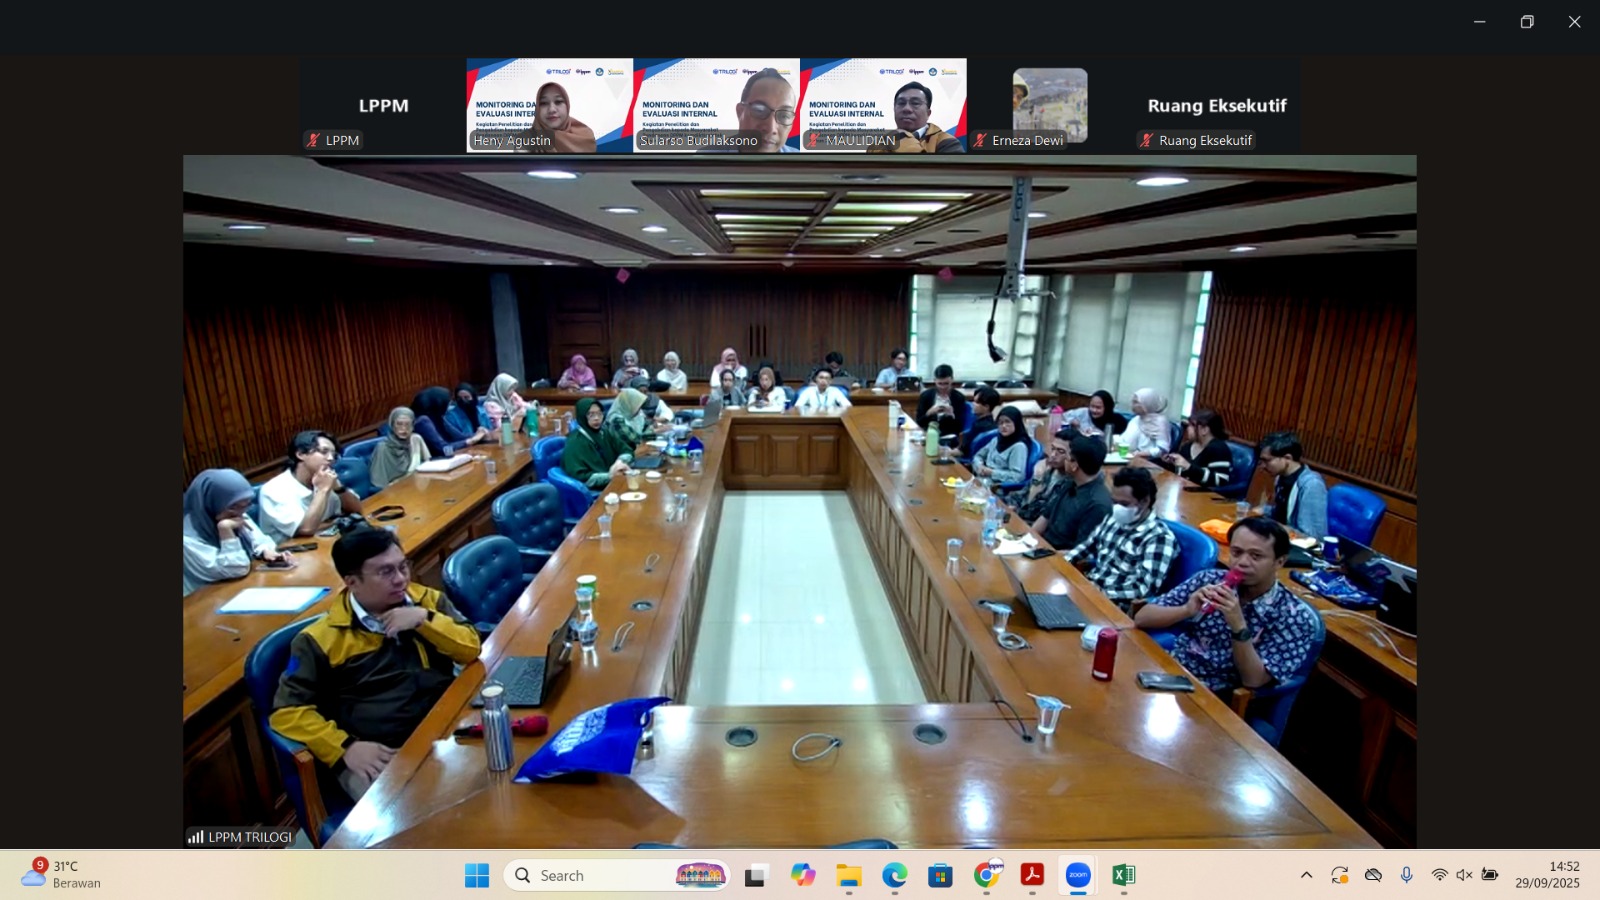Open the Wi-Fi network tray icon
The image size is (1600, 900).
click(1439, 875)
